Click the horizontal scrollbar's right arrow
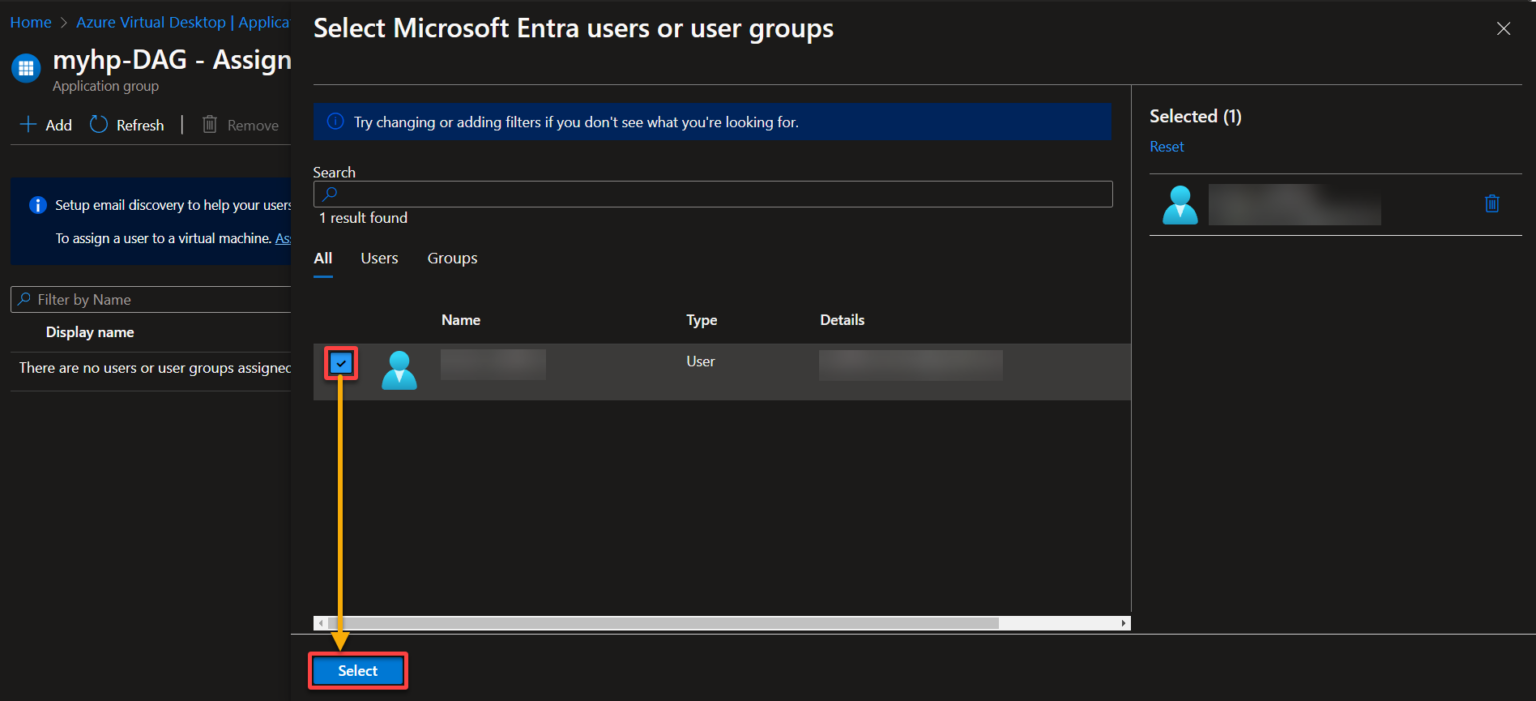 click(1122, 623)
